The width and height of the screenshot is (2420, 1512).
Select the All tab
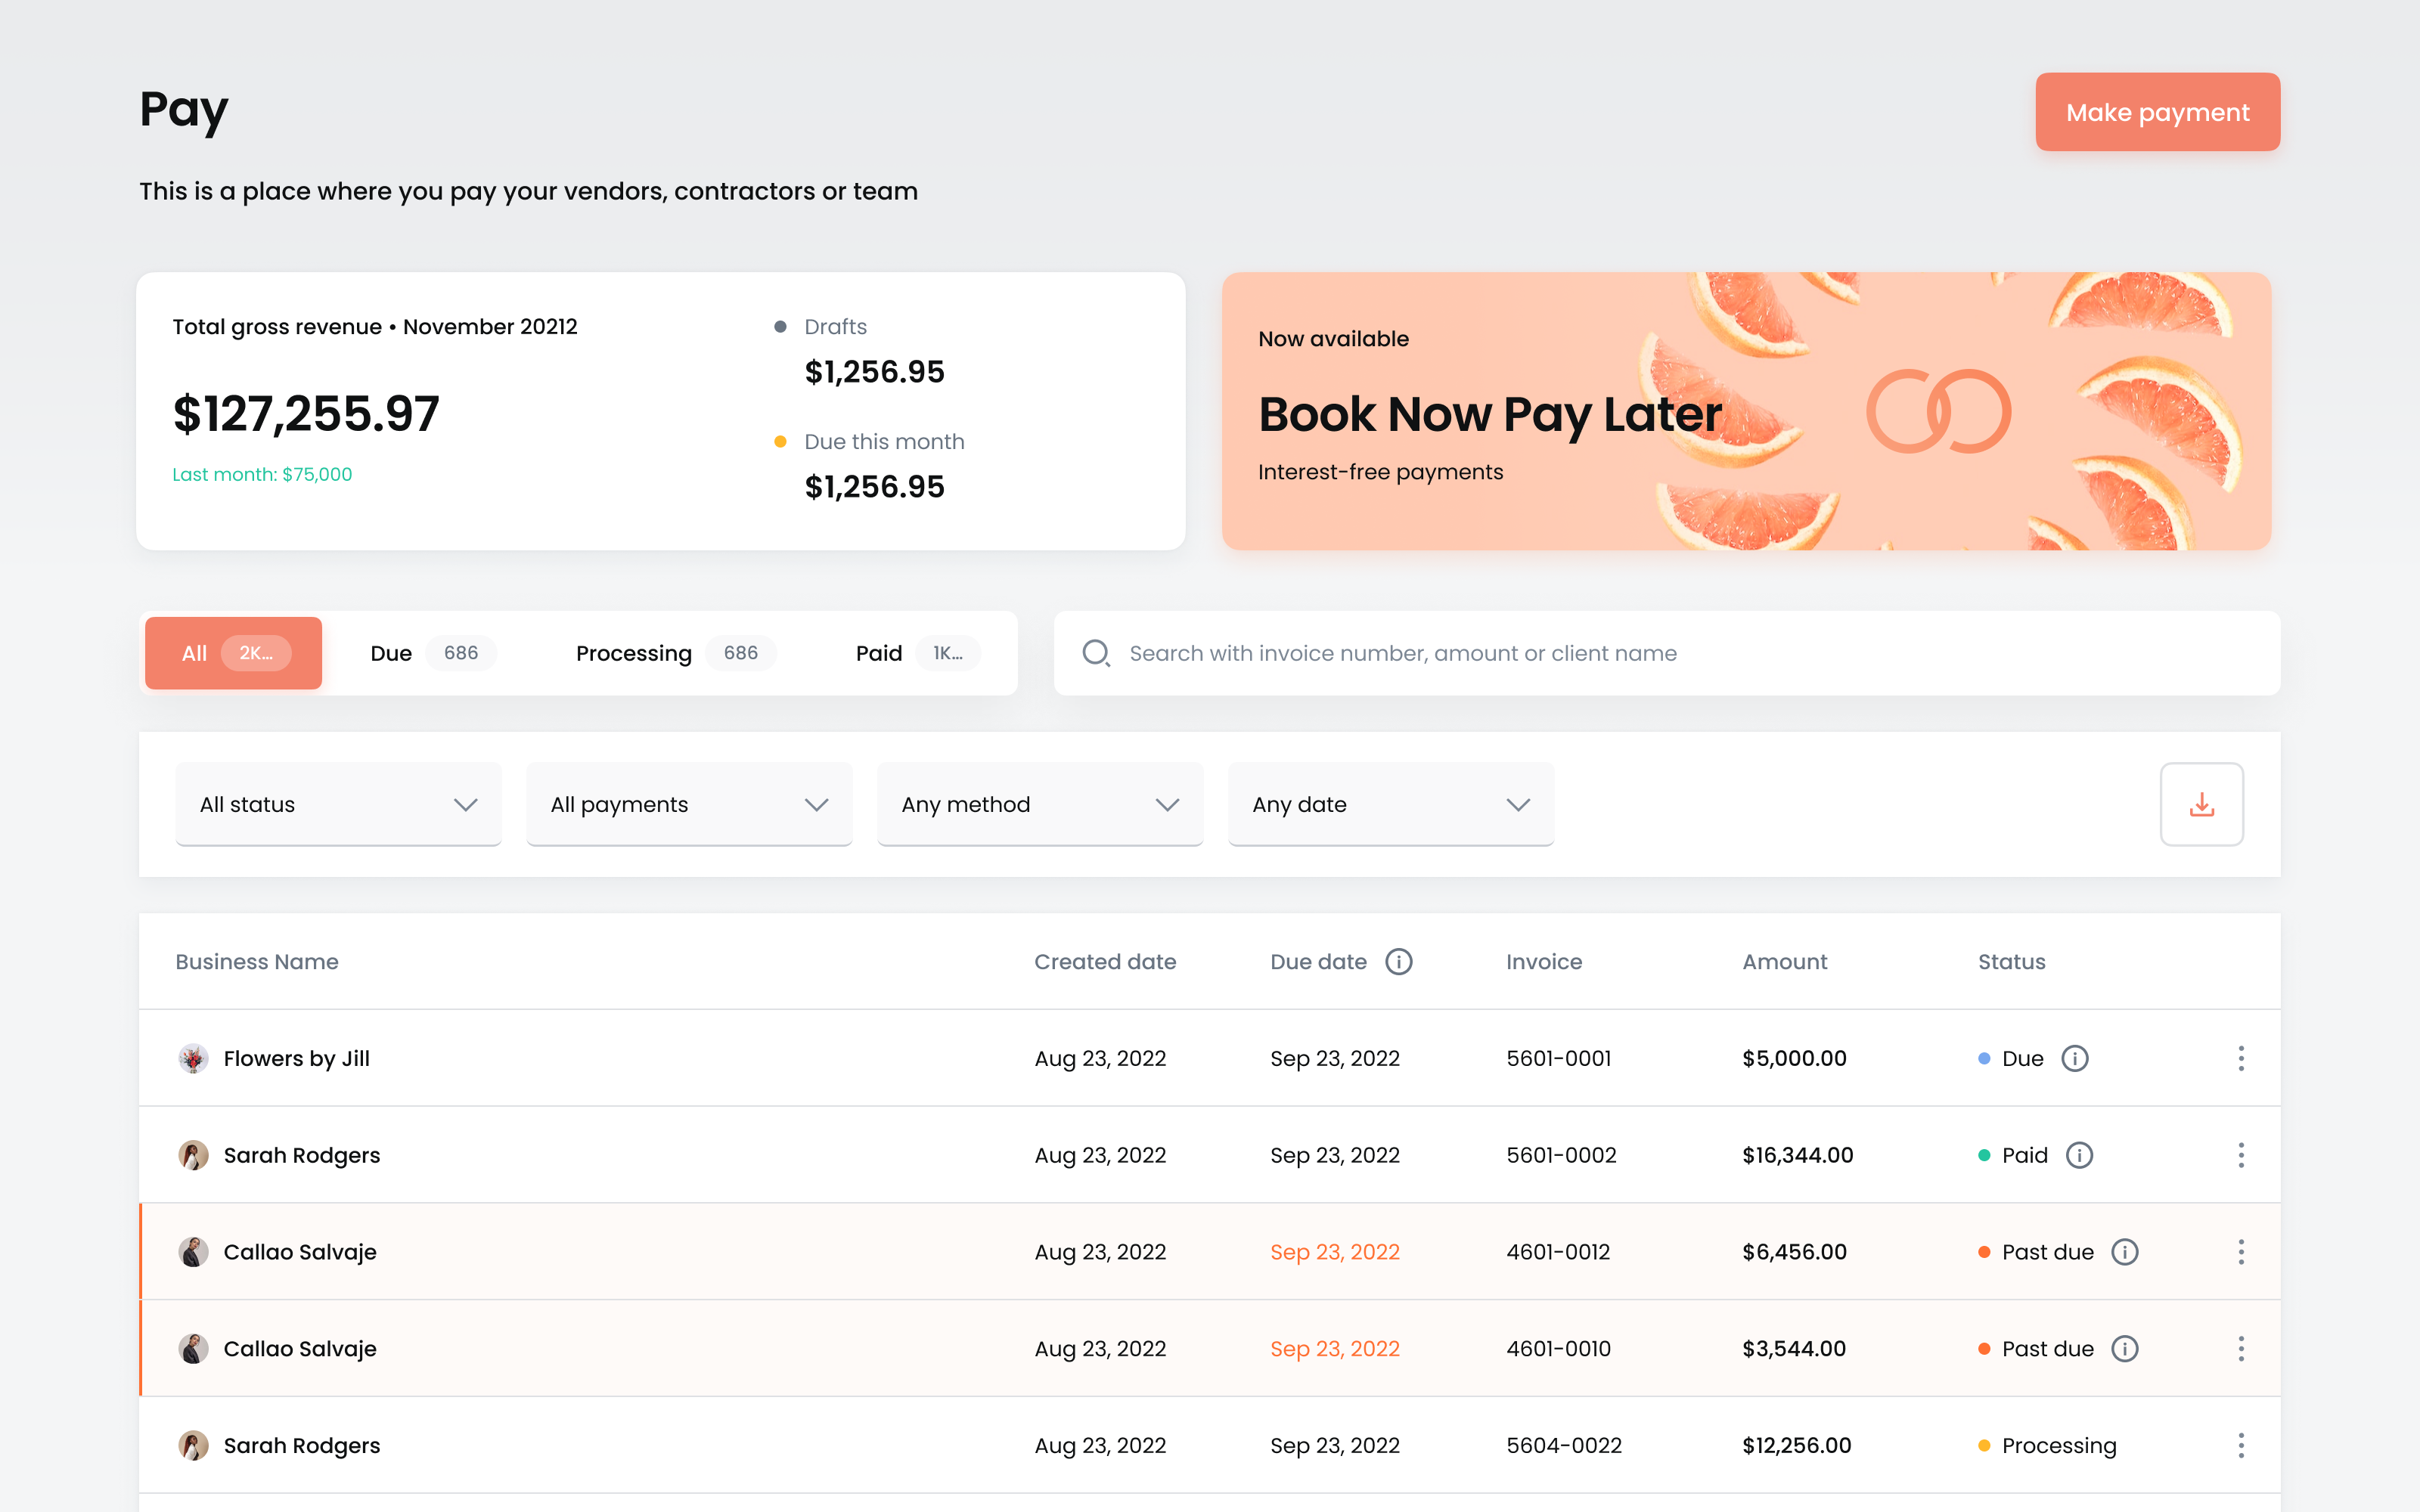pos(233,653)
